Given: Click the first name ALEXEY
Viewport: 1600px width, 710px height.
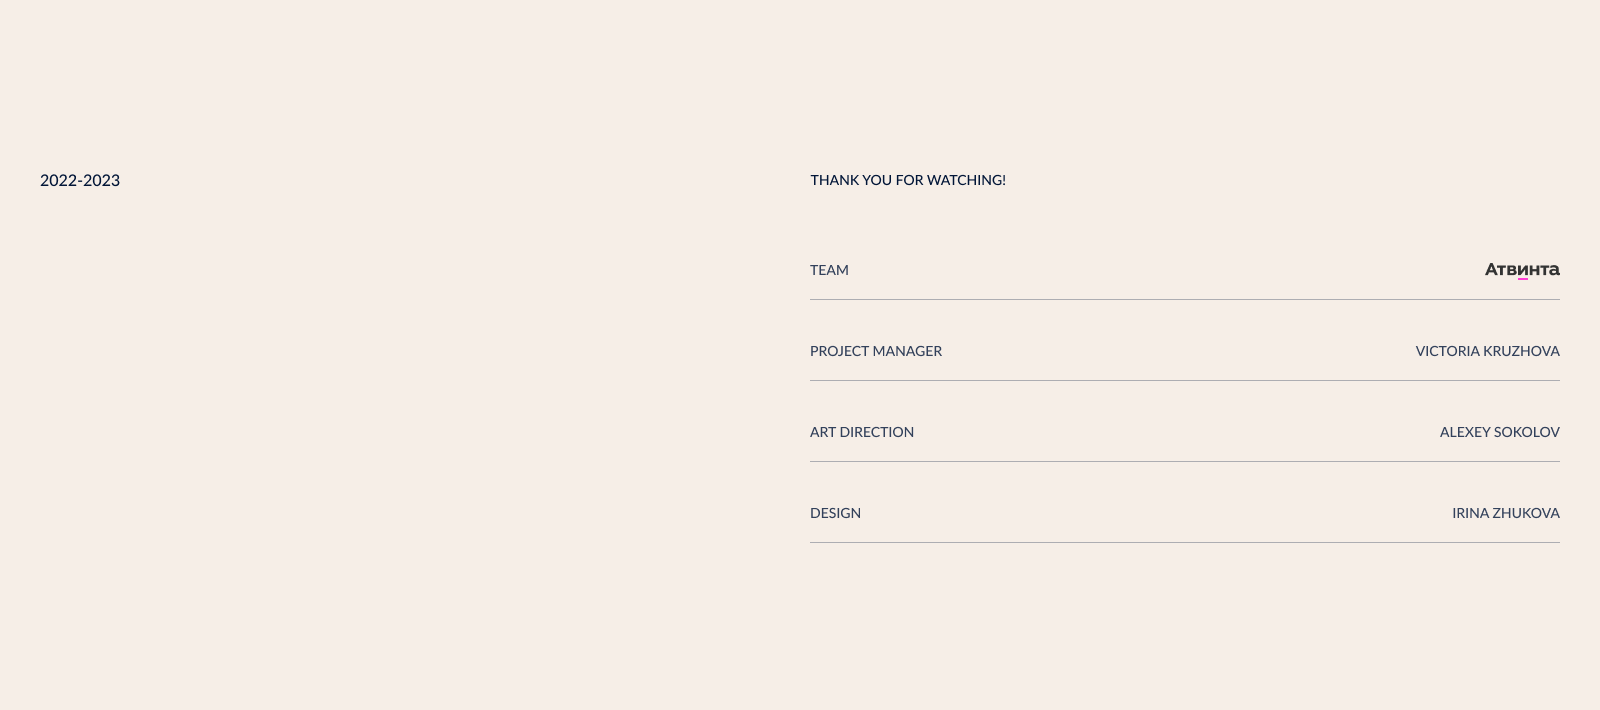Looking at the screenshot, I should pos(1464,433).
